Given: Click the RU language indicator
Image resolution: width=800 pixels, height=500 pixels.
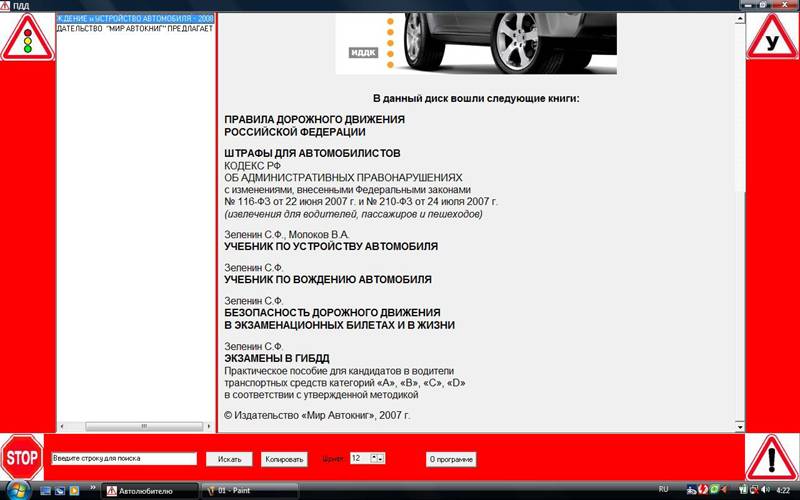Looking at the screenshot, I should coord(663,489).
